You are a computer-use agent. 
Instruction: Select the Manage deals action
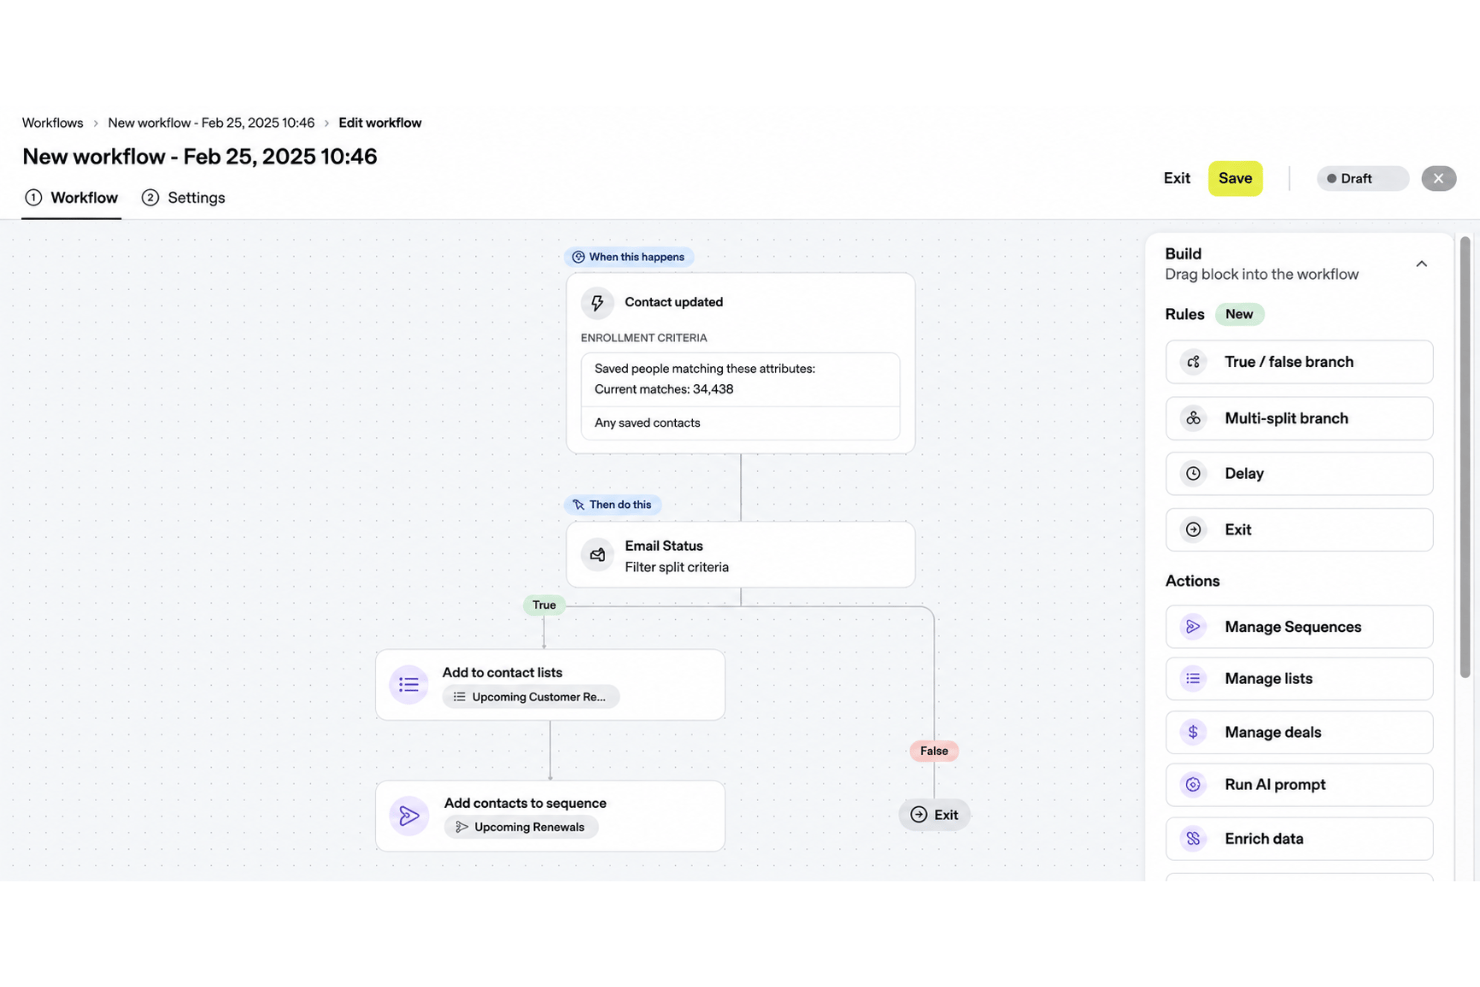click(1299, 732)
